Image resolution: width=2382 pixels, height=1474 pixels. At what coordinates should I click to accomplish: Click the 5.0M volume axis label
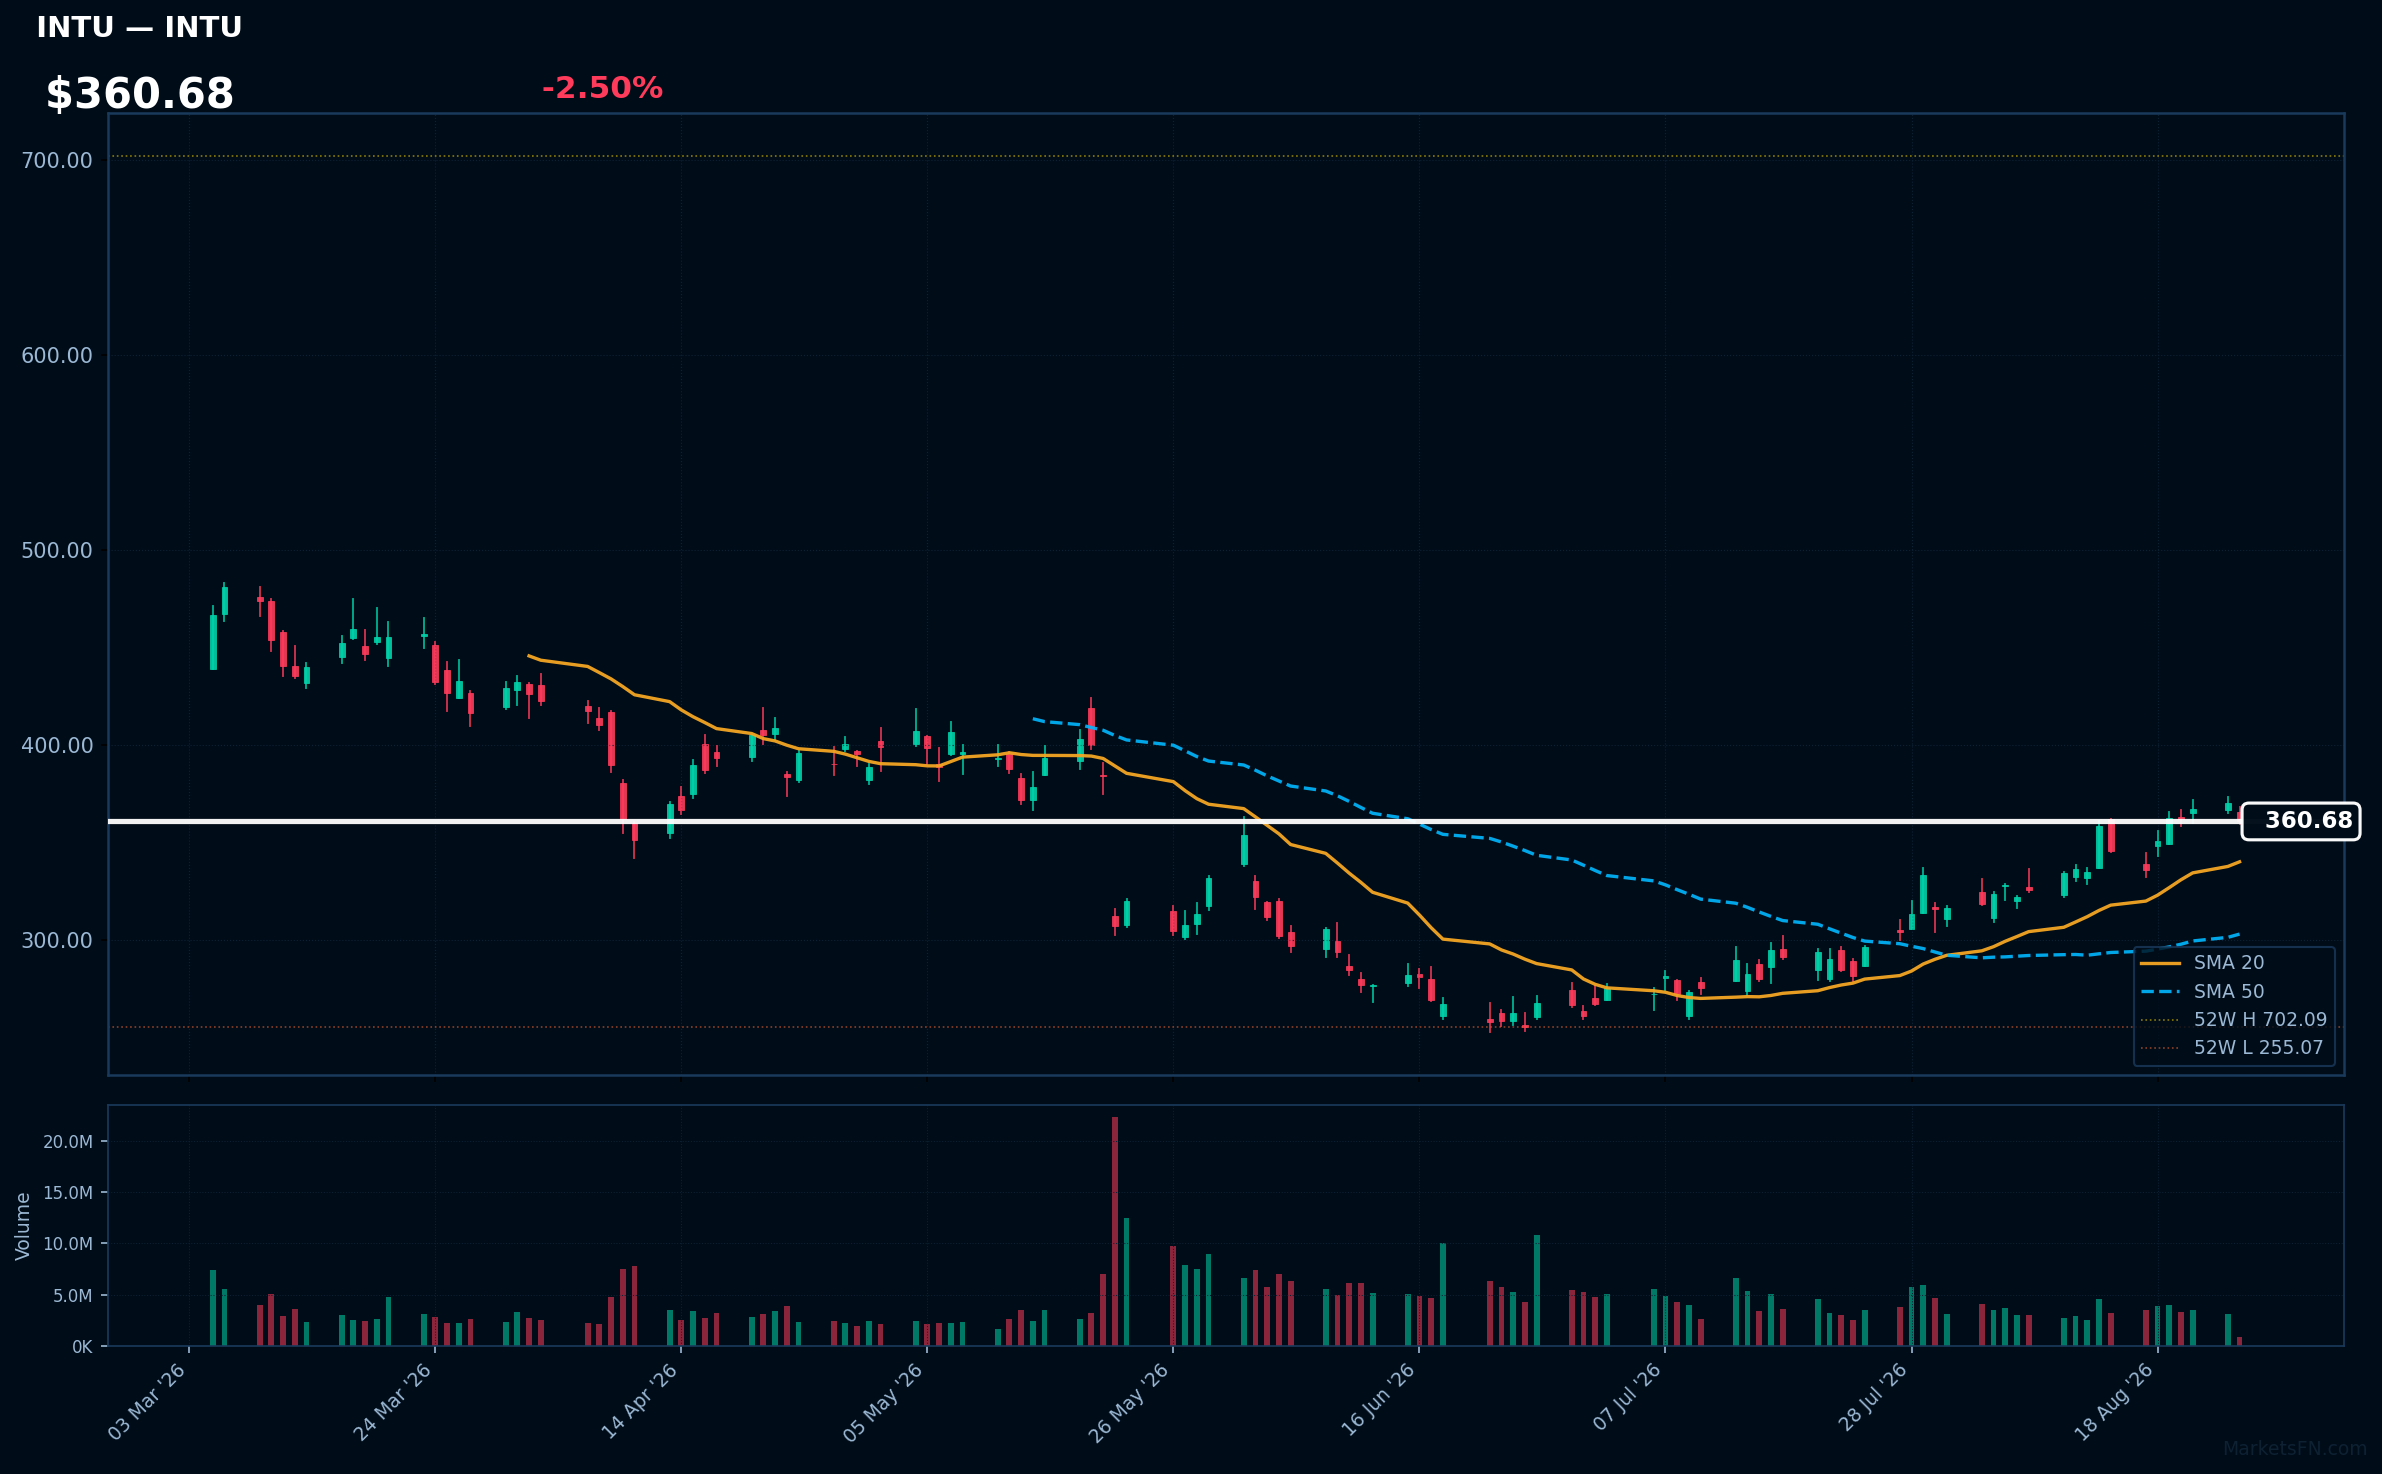(72, 1296)
